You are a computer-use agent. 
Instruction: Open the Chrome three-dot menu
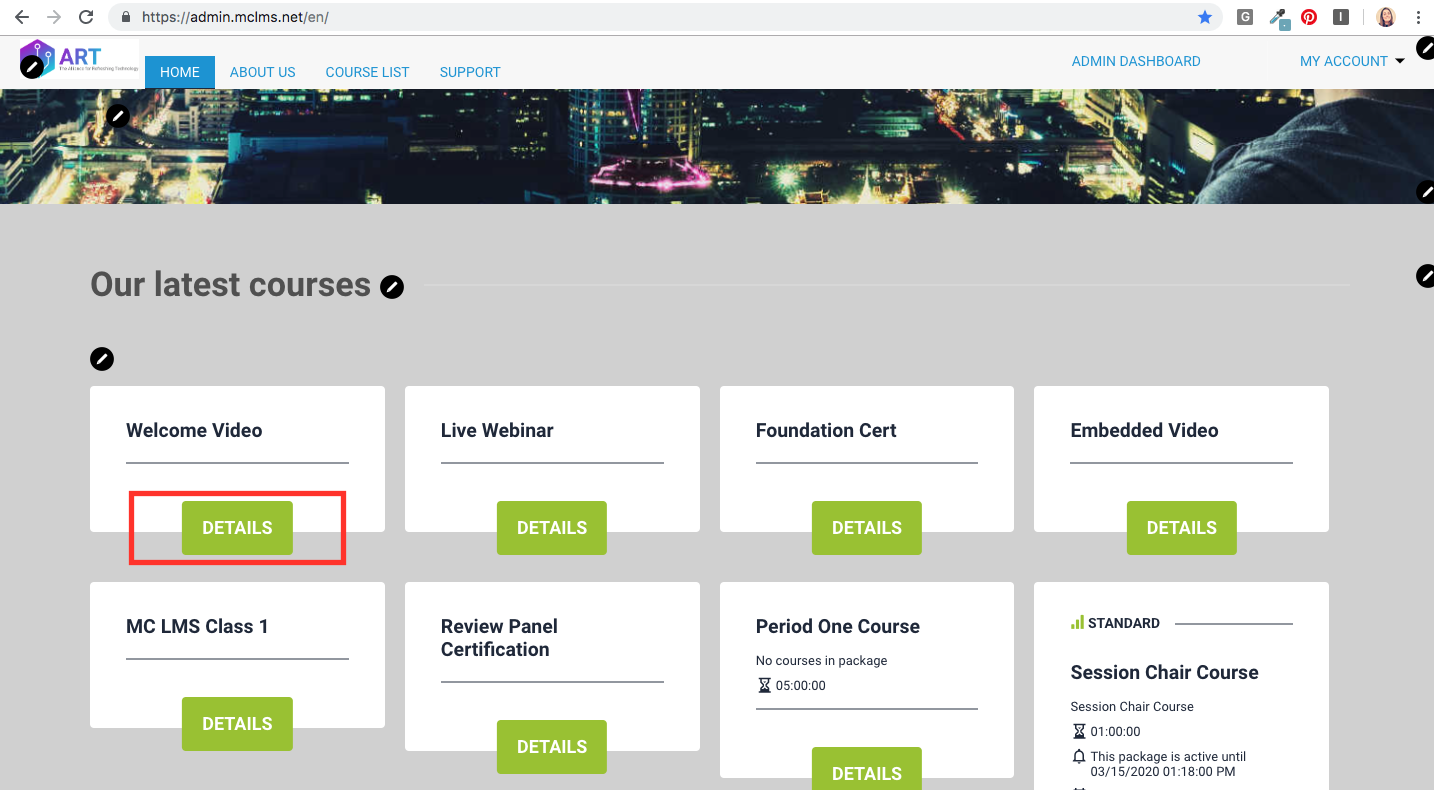click(1419, 16)
